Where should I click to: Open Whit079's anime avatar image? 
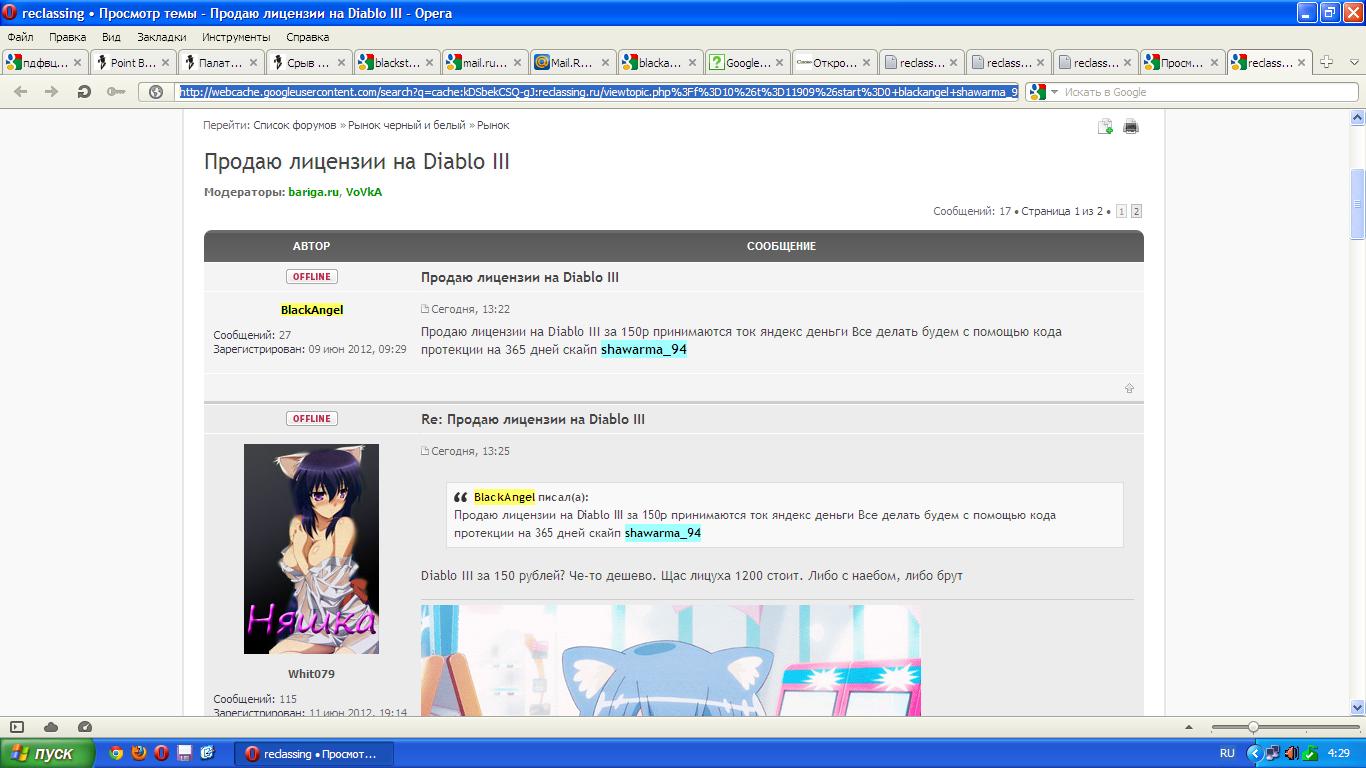[x=311, y=549]
